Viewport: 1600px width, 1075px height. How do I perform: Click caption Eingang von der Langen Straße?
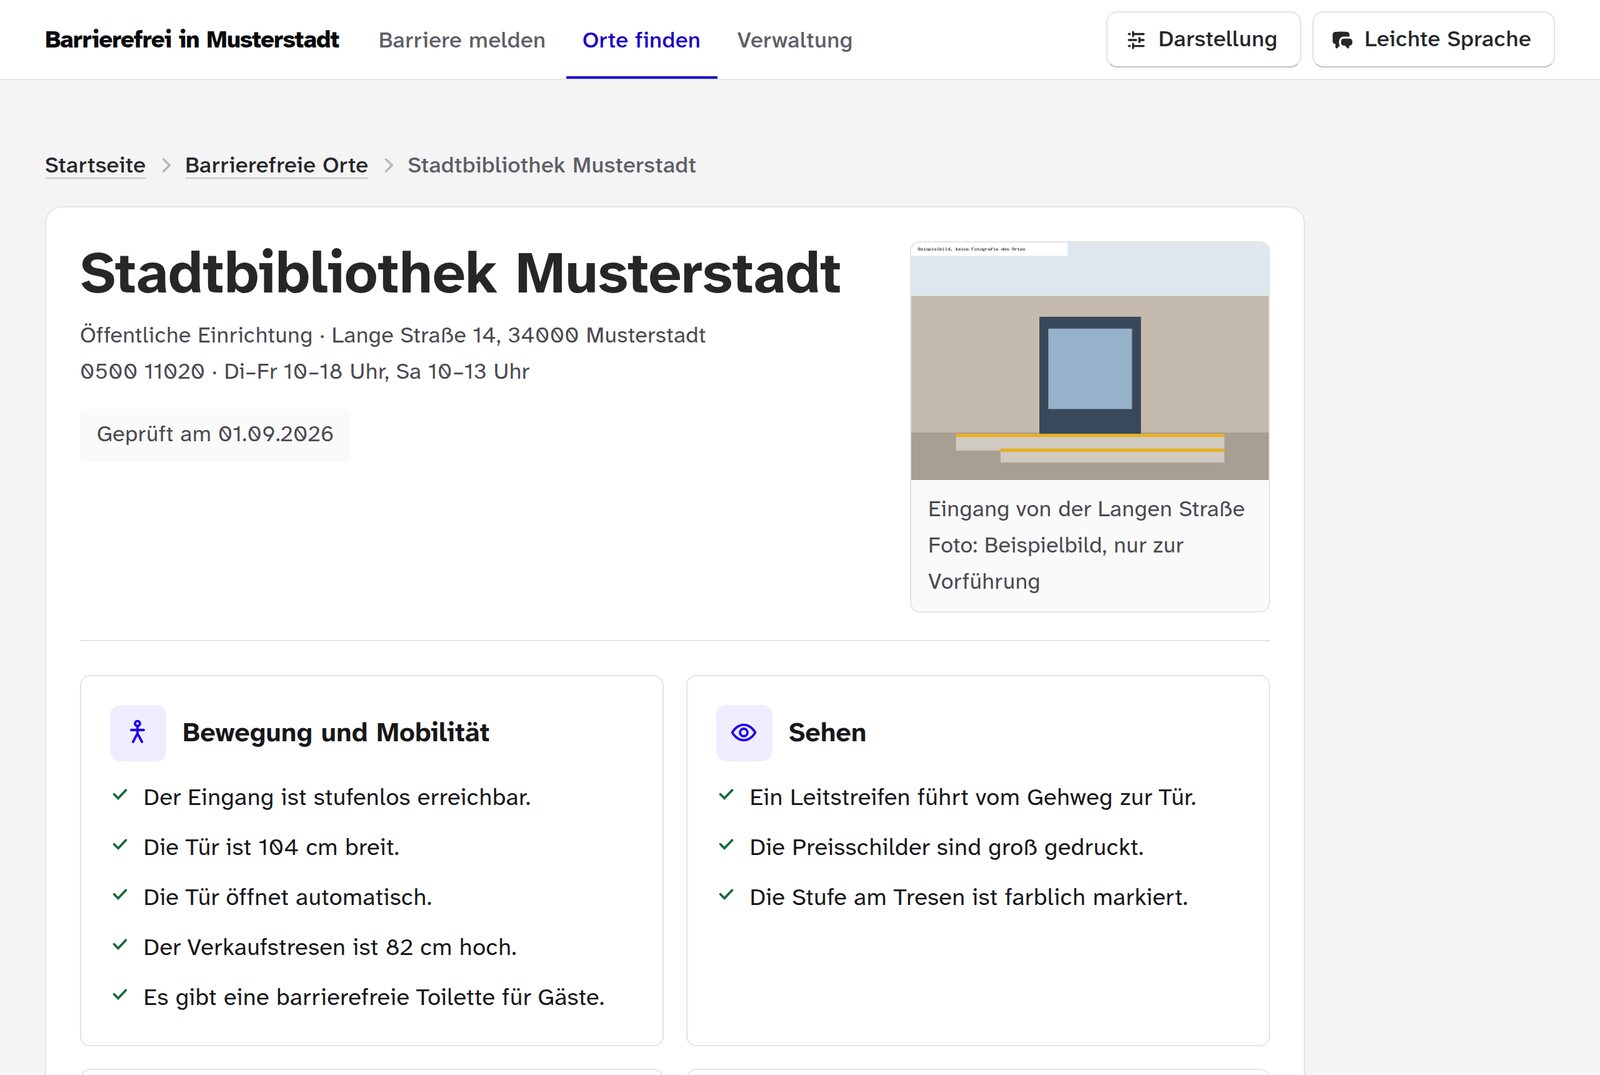pos(1086,509)
